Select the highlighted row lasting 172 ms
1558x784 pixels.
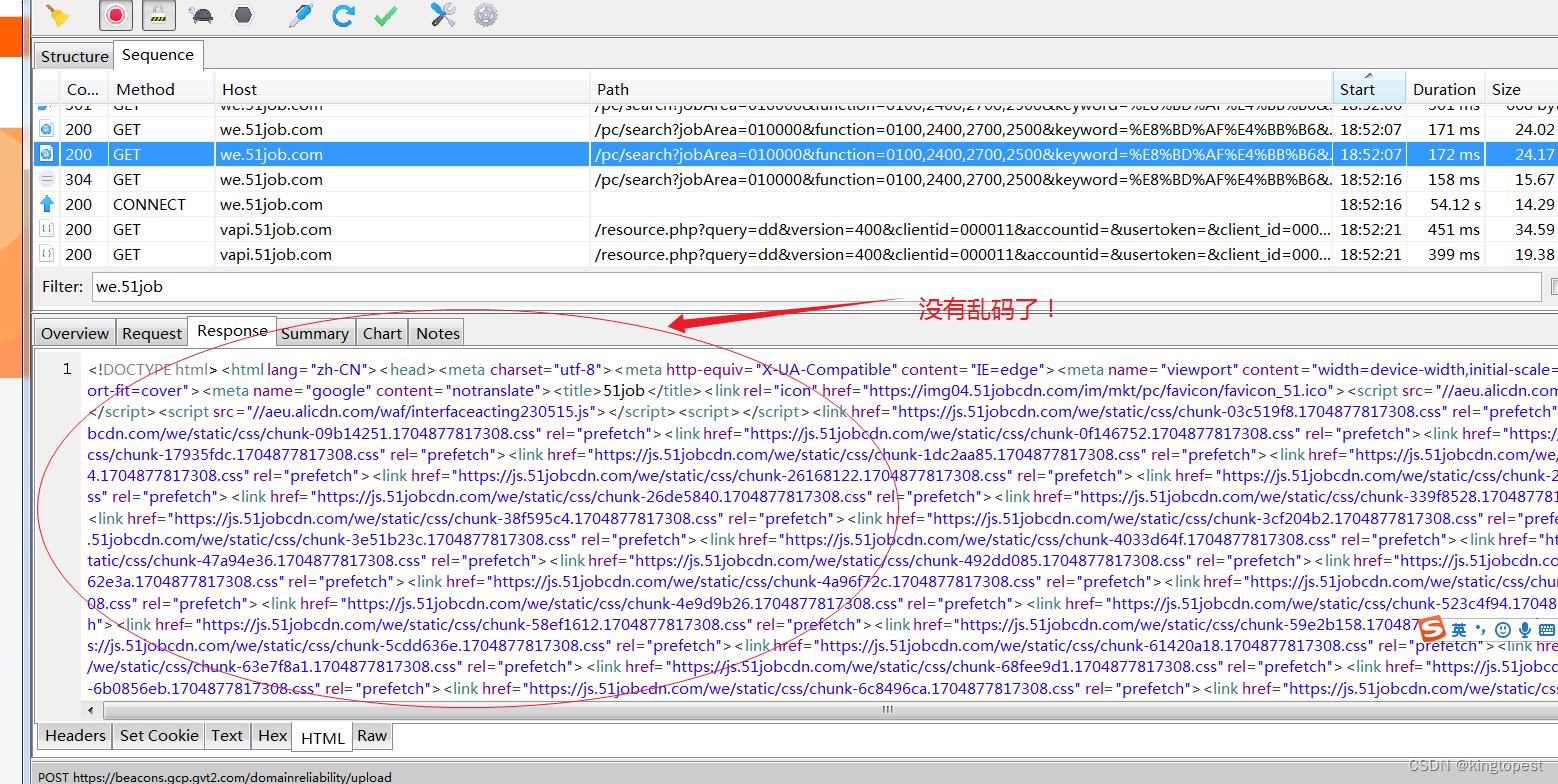796,155
